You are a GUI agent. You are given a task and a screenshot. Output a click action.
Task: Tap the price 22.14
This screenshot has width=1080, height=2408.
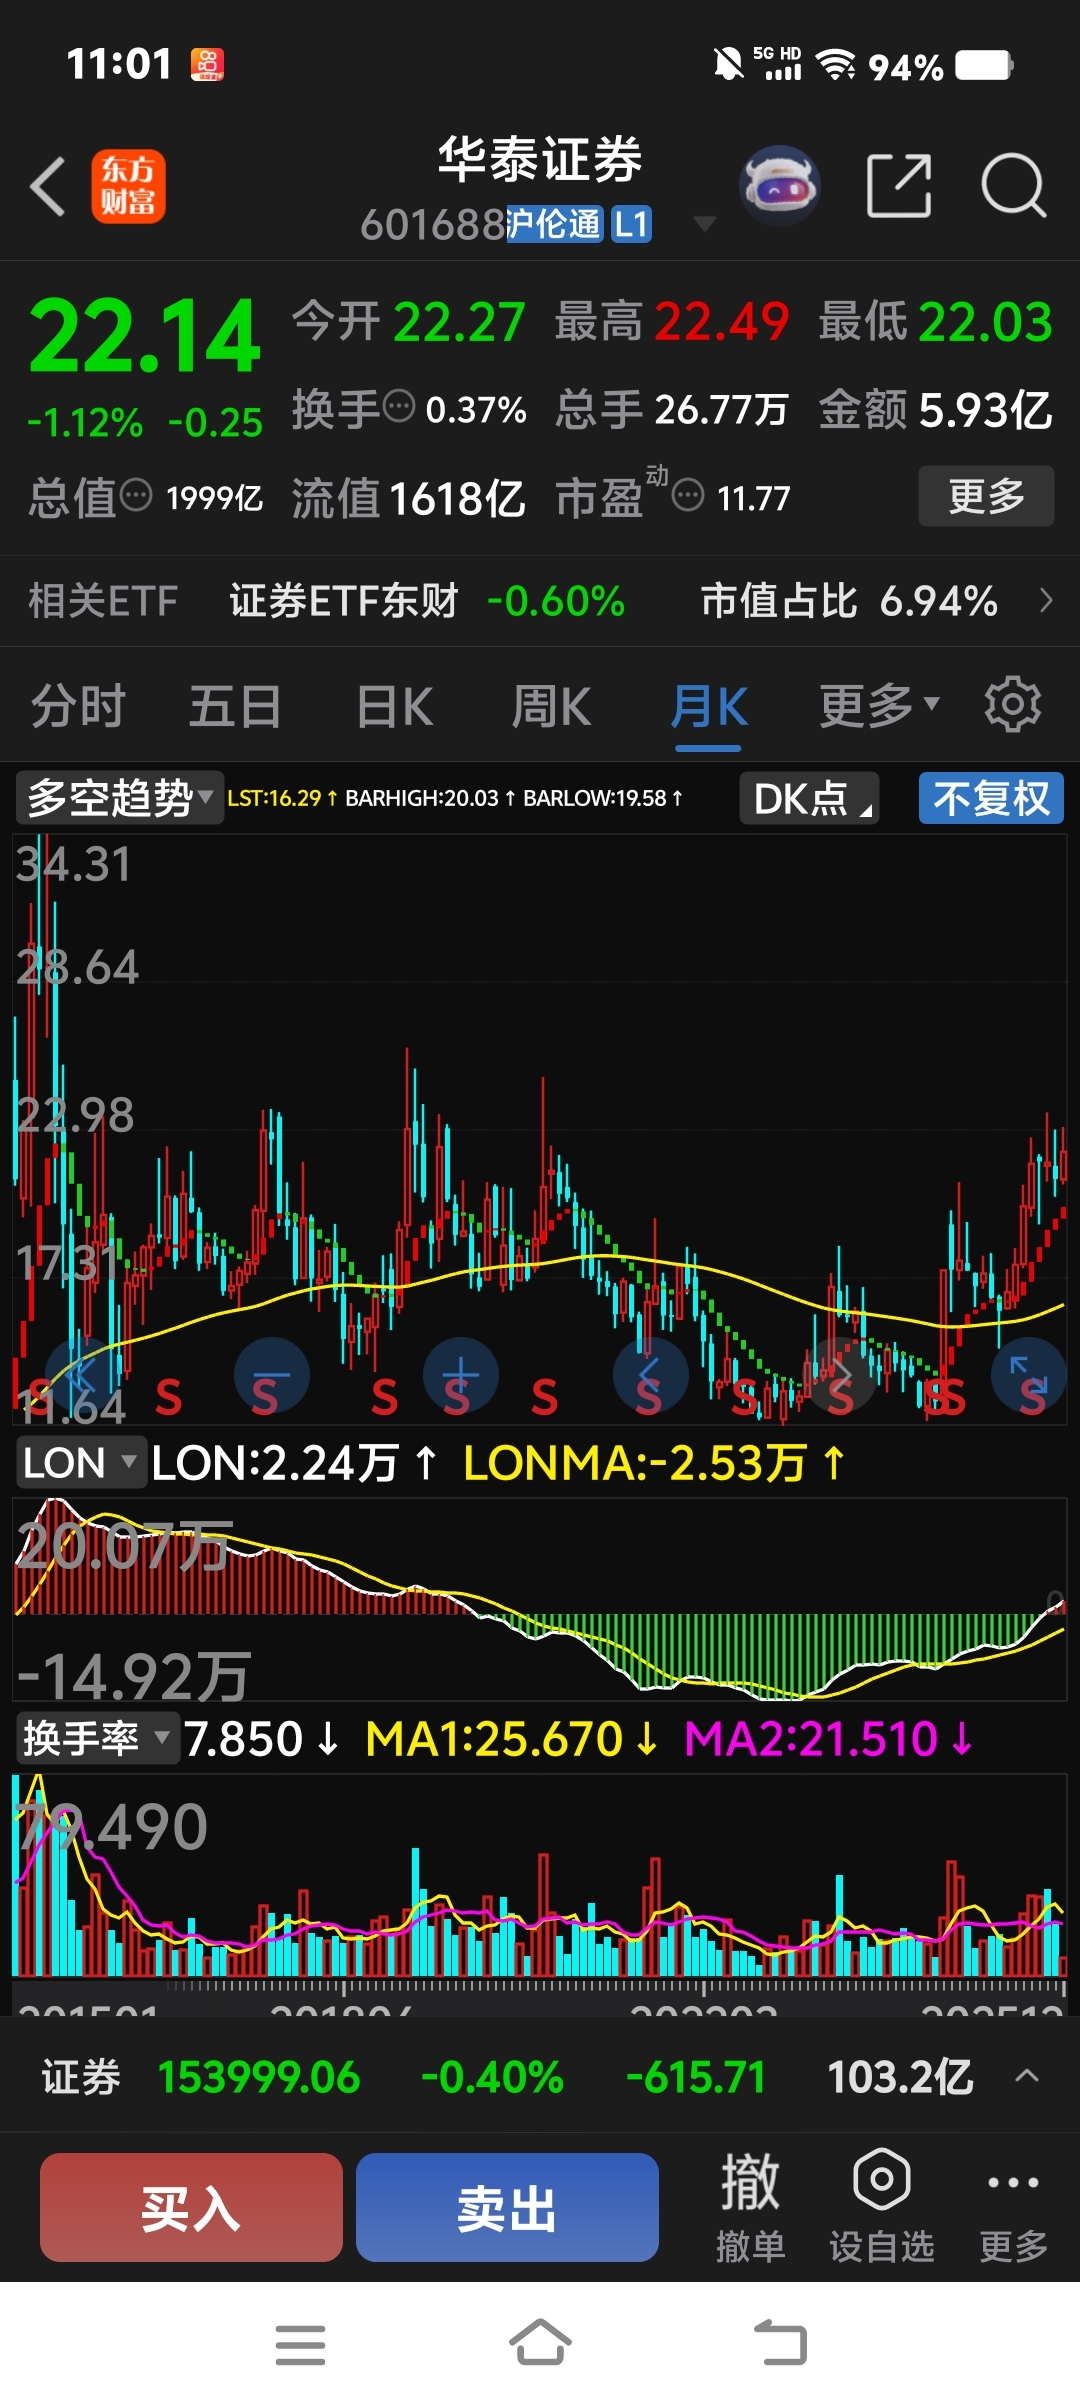(145, 336)
